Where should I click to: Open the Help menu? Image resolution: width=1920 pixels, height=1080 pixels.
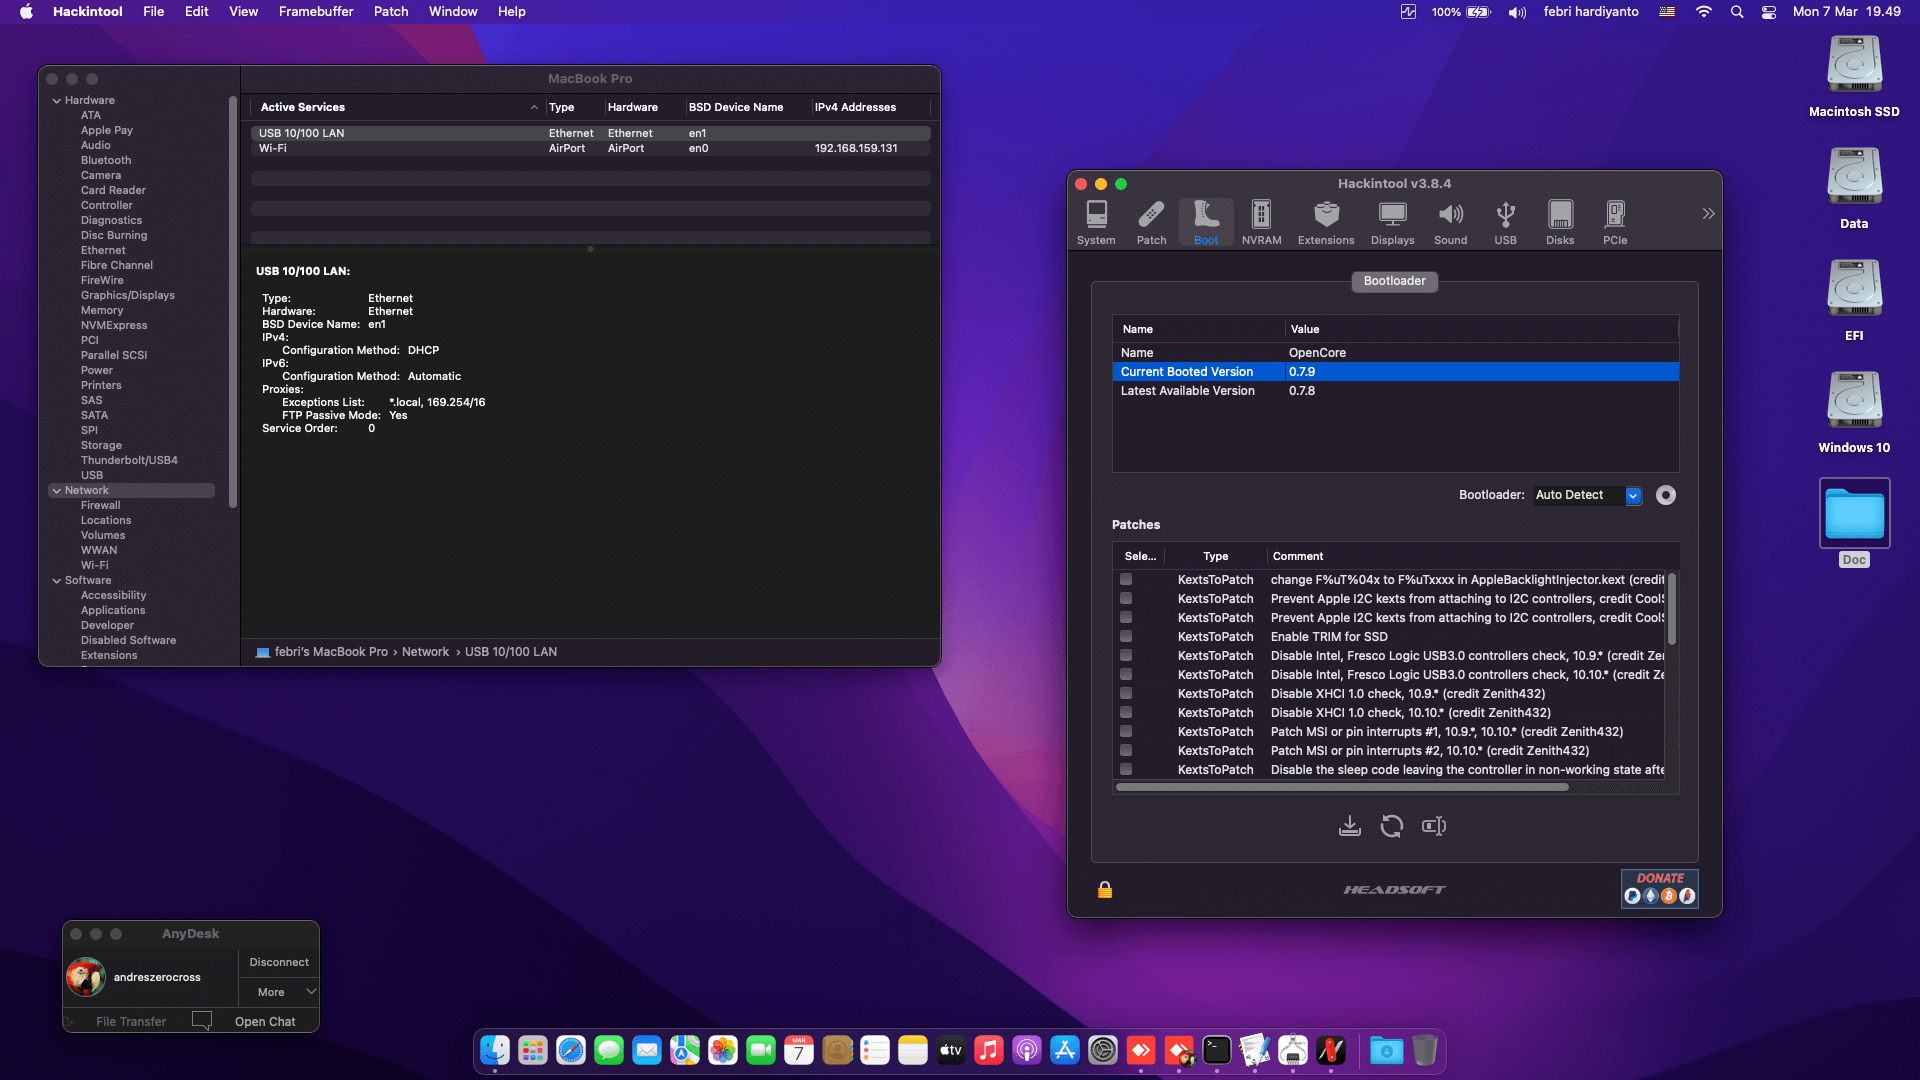tap(512, 12)
